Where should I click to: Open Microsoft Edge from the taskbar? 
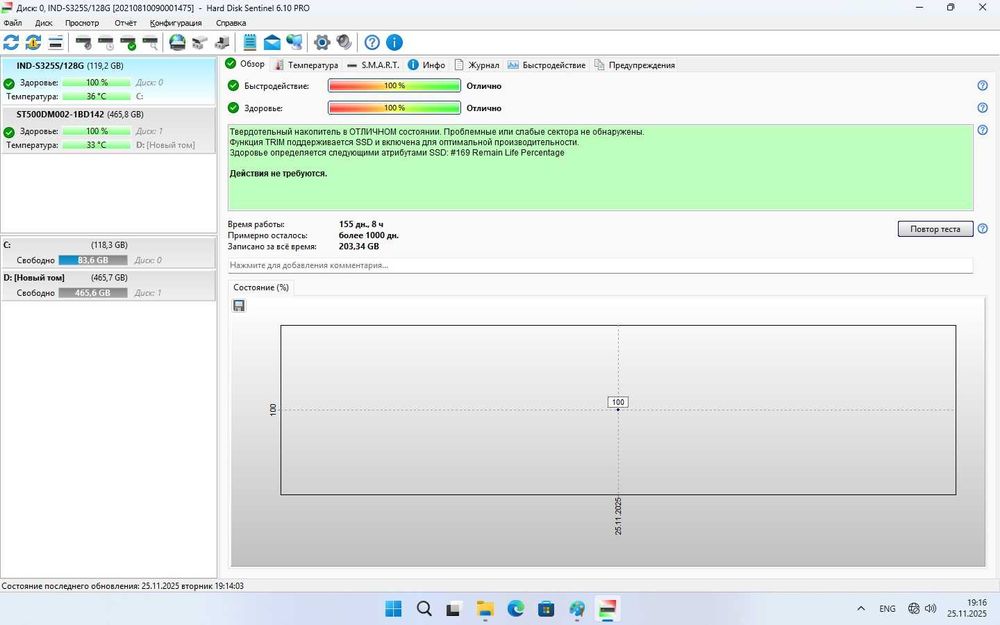(x=516, y=609)
